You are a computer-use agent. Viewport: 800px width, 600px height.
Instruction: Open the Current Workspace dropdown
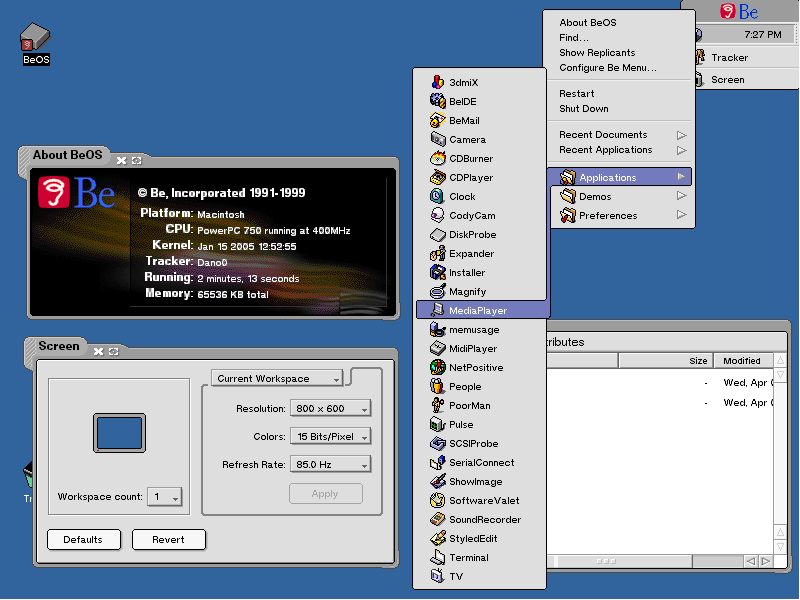pos(277,379)
